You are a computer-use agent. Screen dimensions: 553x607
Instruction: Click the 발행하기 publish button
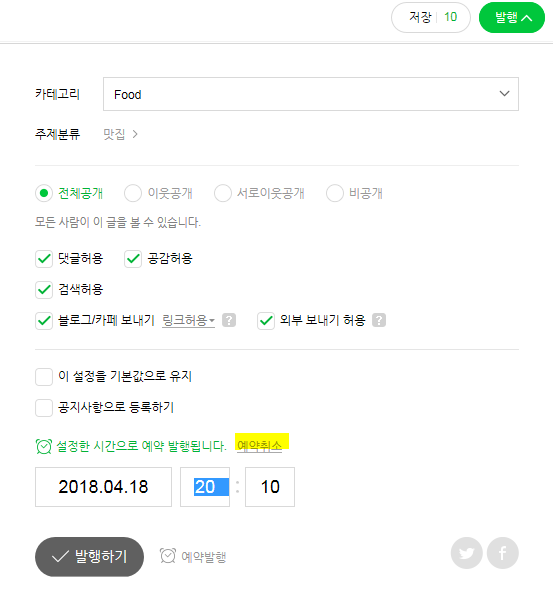[89, 557]
